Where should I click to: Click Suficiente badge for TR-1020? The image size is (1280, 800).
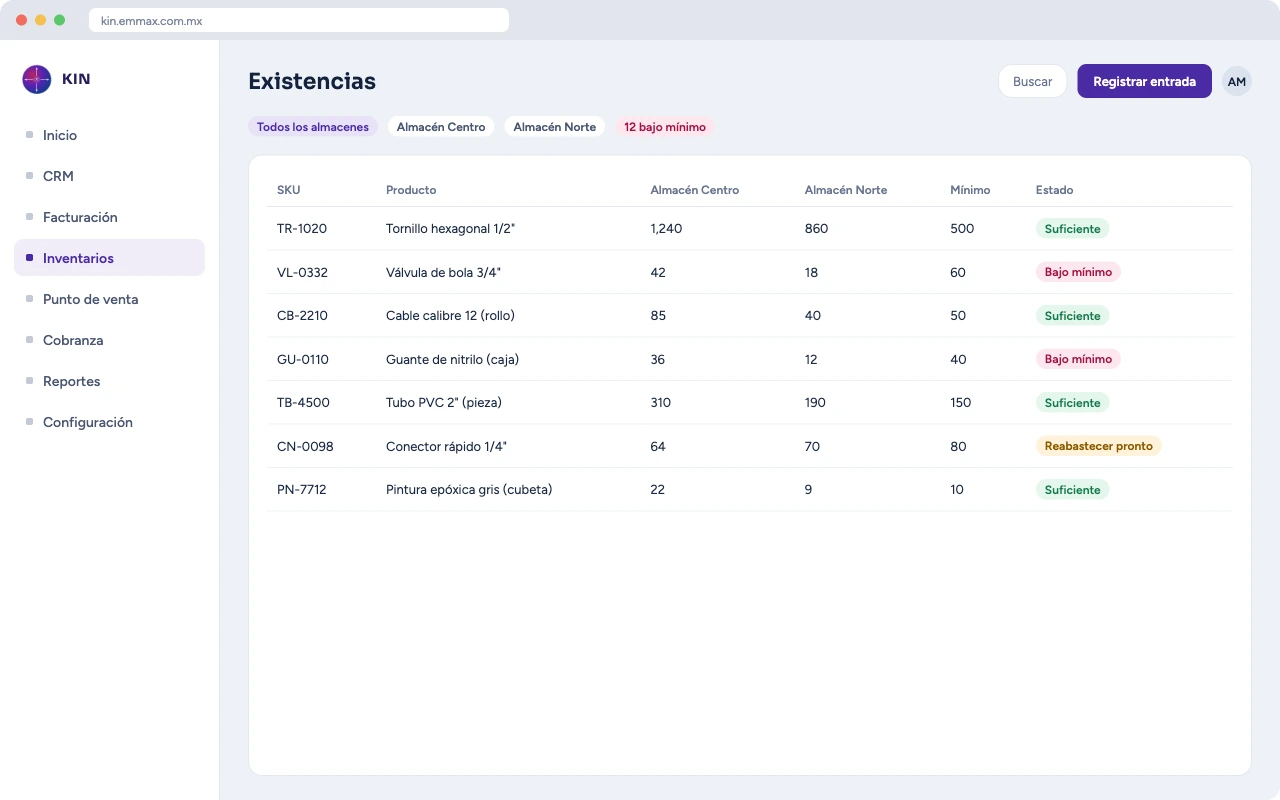click(1072, 229)
